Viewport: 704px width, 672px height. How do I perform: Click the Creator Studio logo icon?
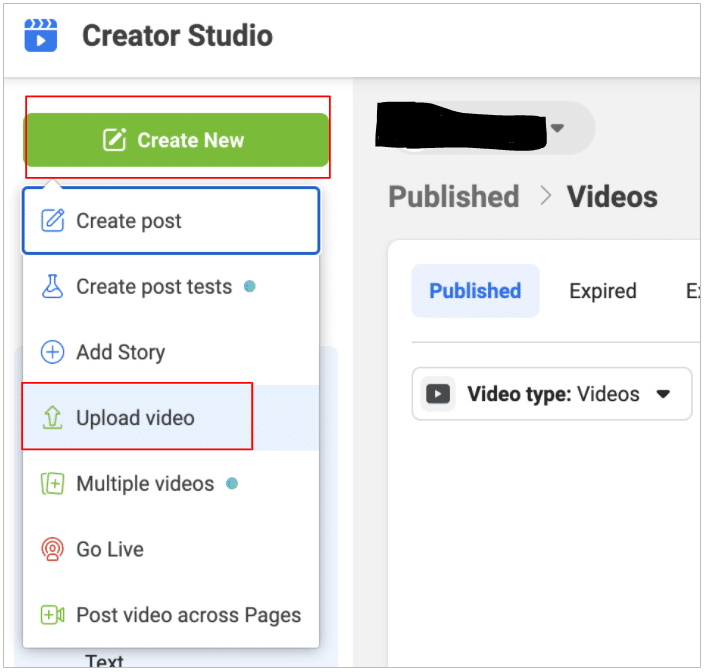point(40,35)
